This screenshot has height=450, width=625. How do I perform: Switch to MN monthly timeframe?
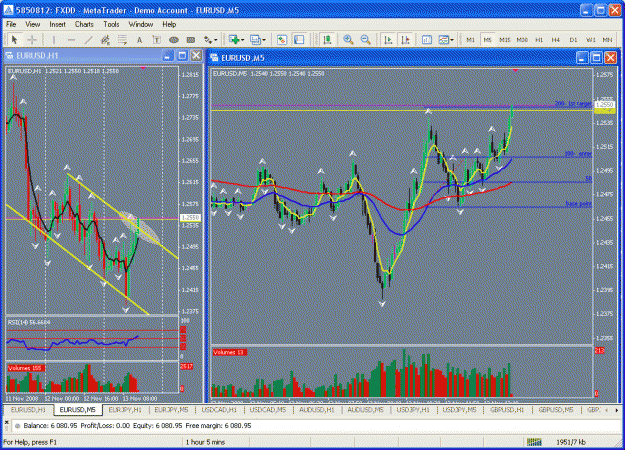point(607,40)
